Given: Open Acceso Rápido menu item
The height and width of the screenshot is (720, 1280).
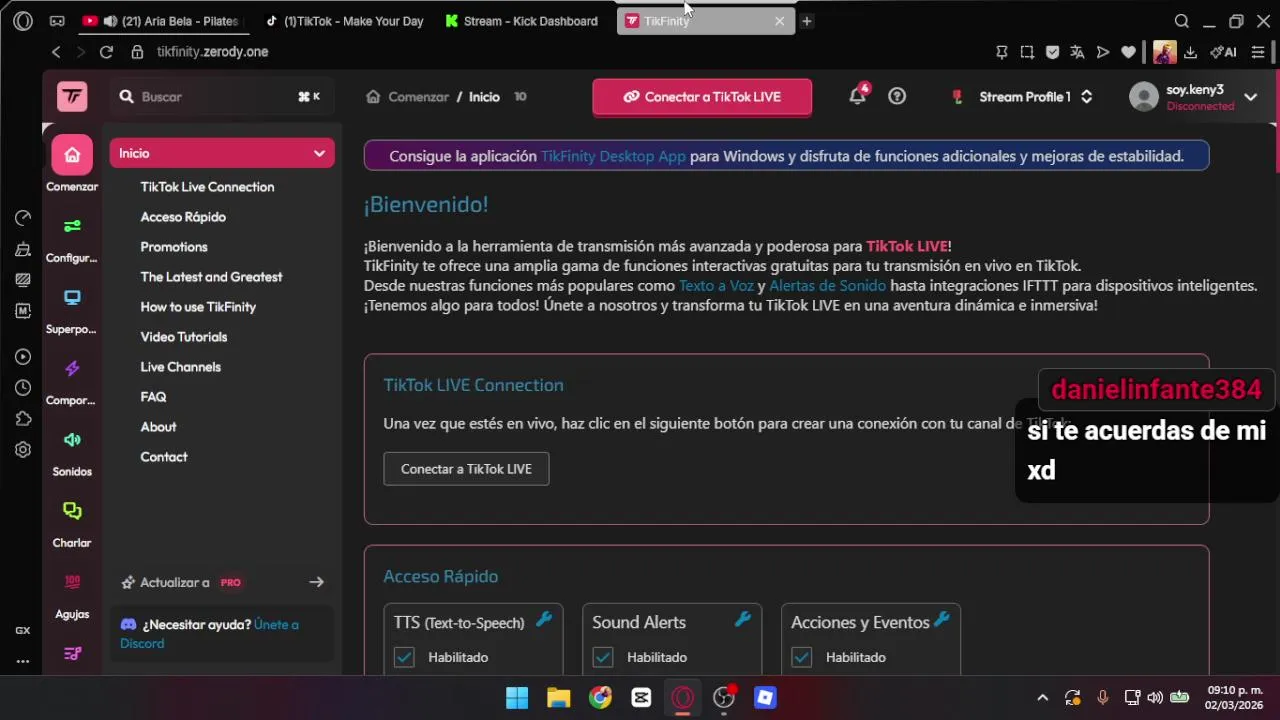Looking at the screenshot, I should (x=183, y=217).
